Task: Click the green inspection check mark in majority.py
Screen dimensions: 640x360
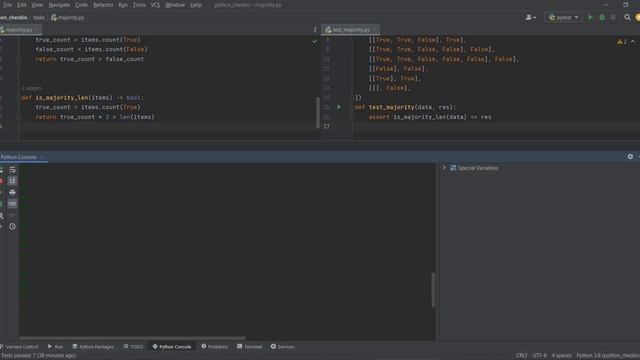Action: (315, 41)
